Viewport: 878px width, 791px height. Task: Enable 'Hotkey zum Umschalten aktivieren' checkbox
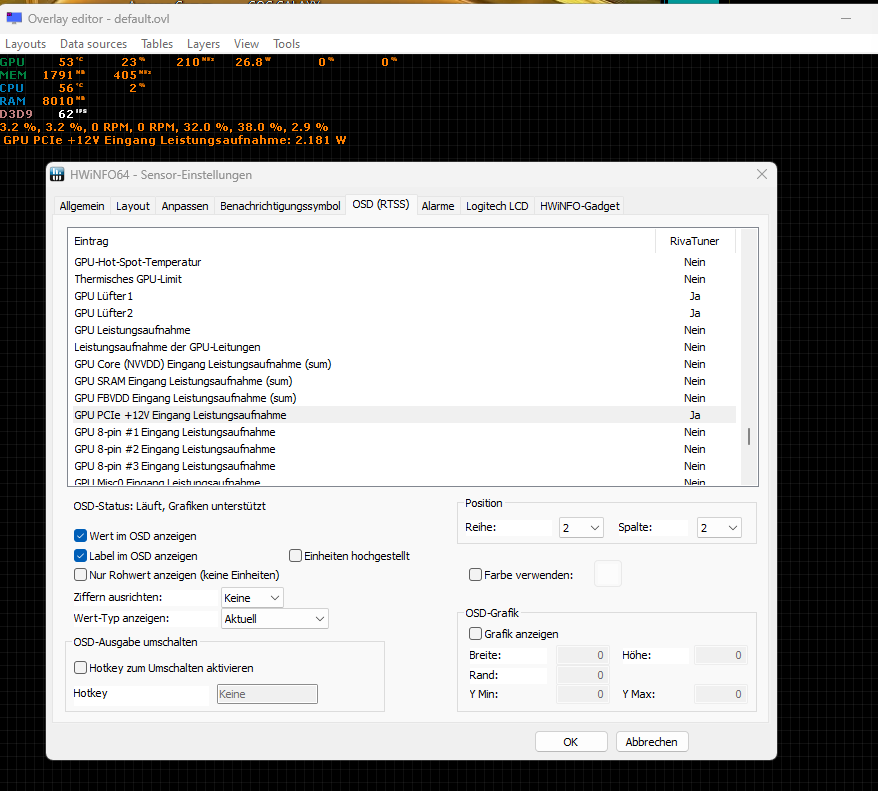pyautogui.click(x=81, y=668)
